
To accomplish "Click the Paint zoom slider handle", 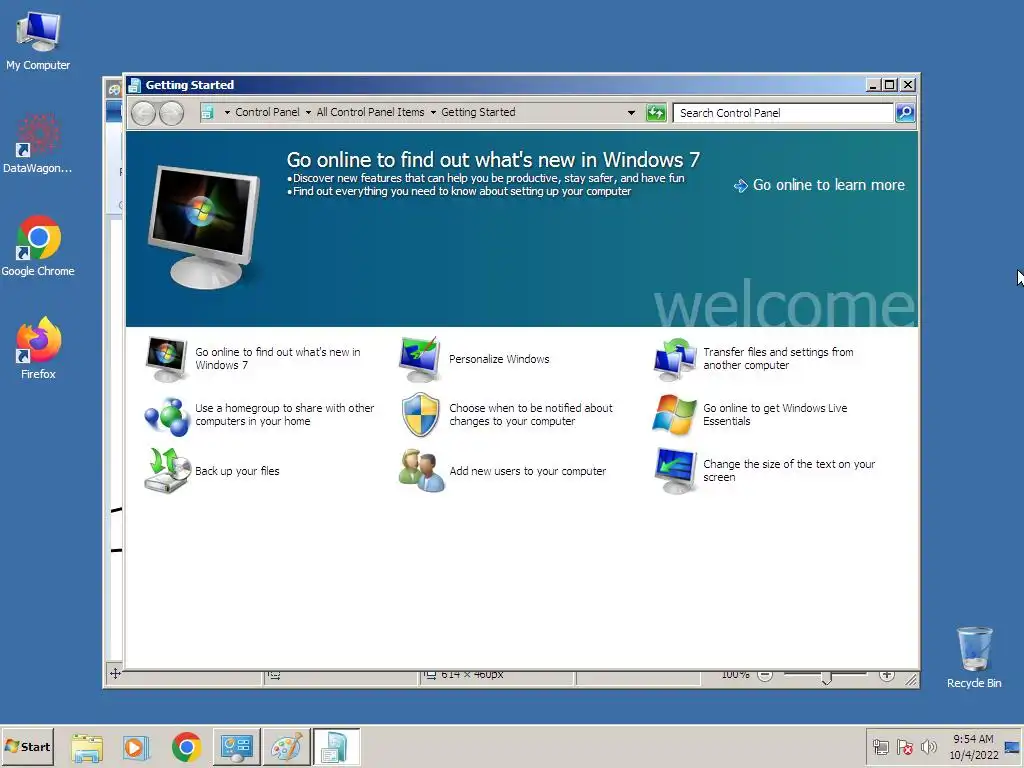I will pos(826,679).
